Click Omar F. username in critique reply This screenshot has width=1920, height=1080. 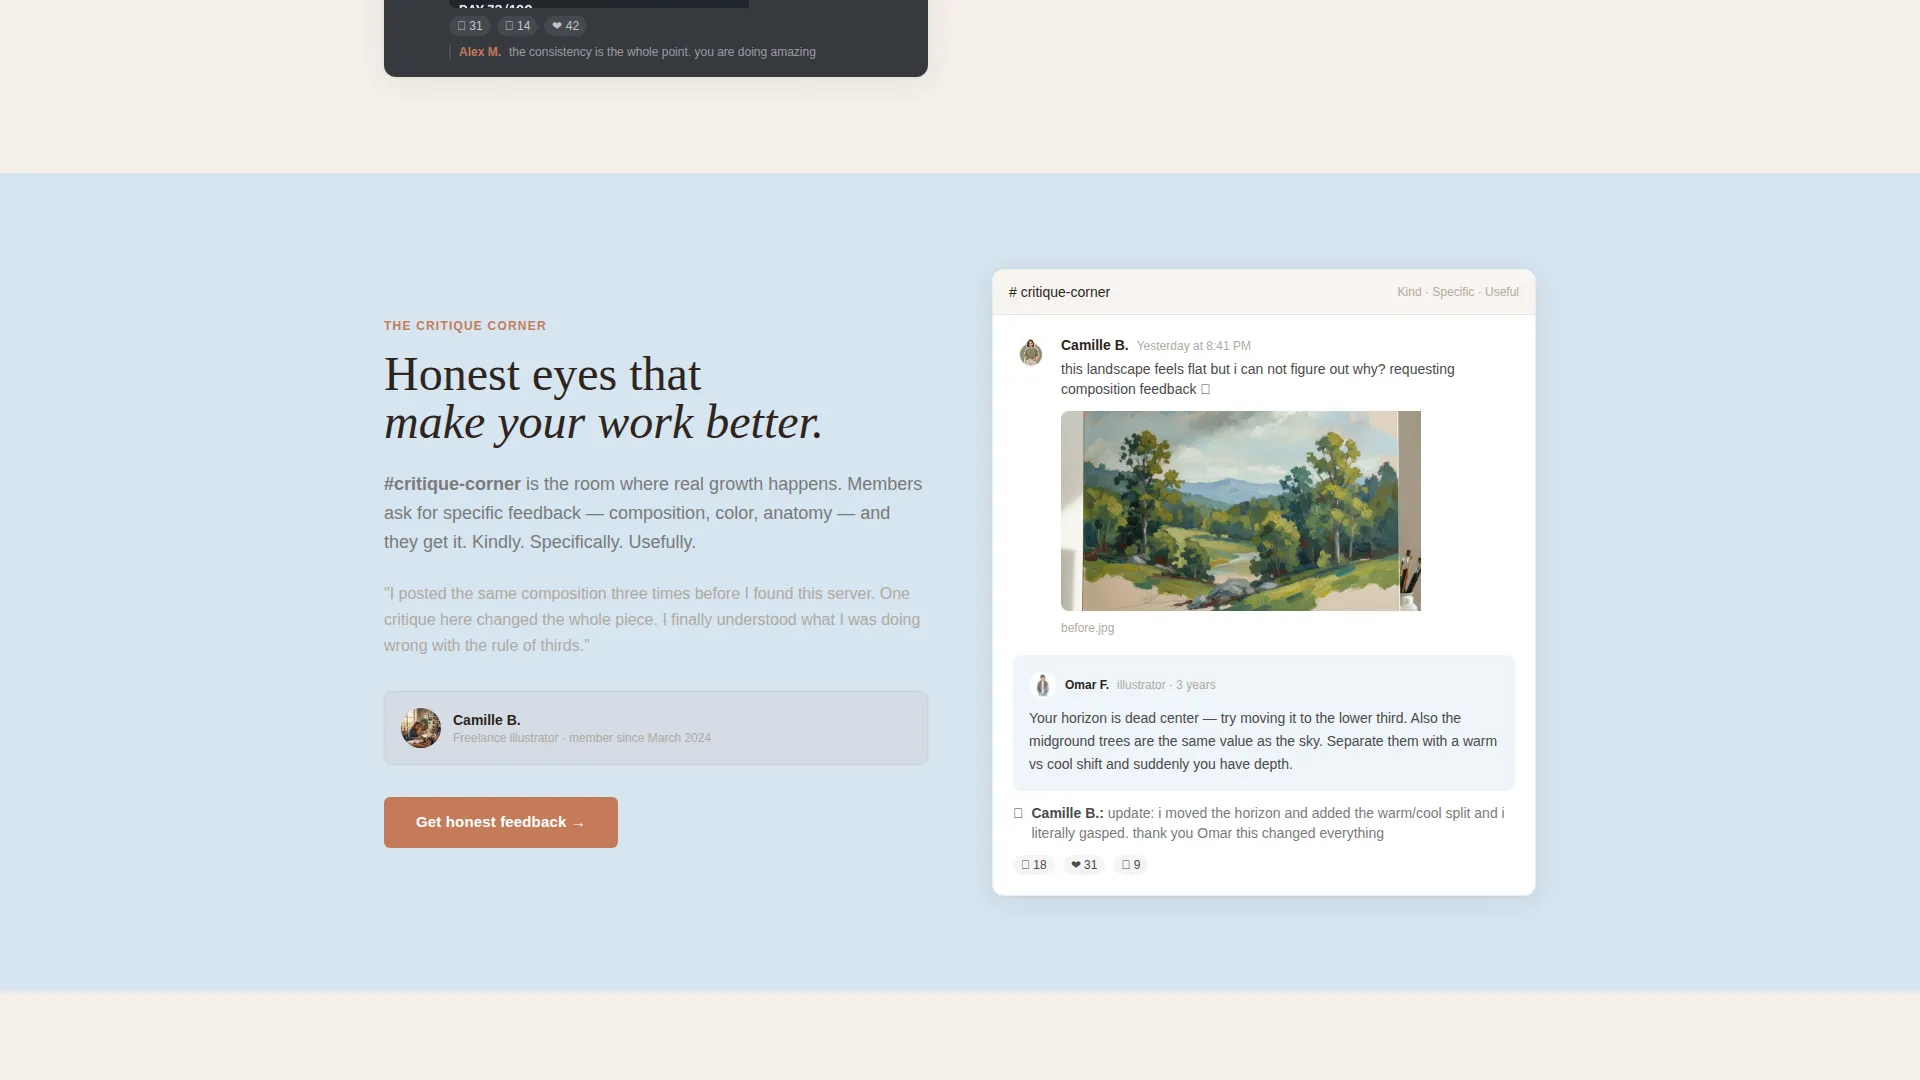click(1086, 685)
